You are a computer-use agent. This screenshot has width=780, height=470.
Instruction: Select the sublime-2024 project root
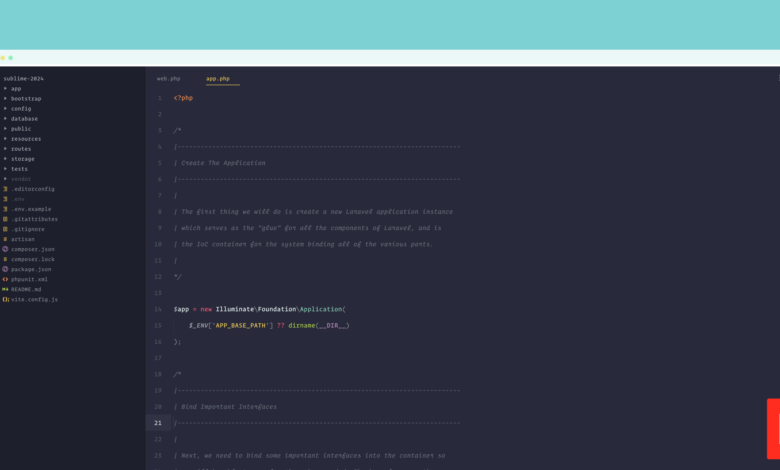pos(23,79)
